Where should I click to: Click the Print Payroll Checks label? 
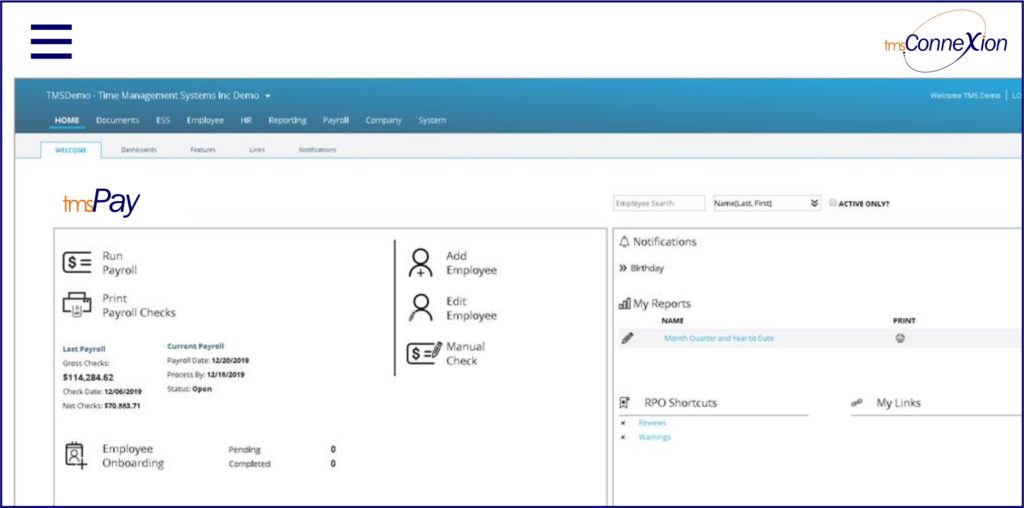139,306
